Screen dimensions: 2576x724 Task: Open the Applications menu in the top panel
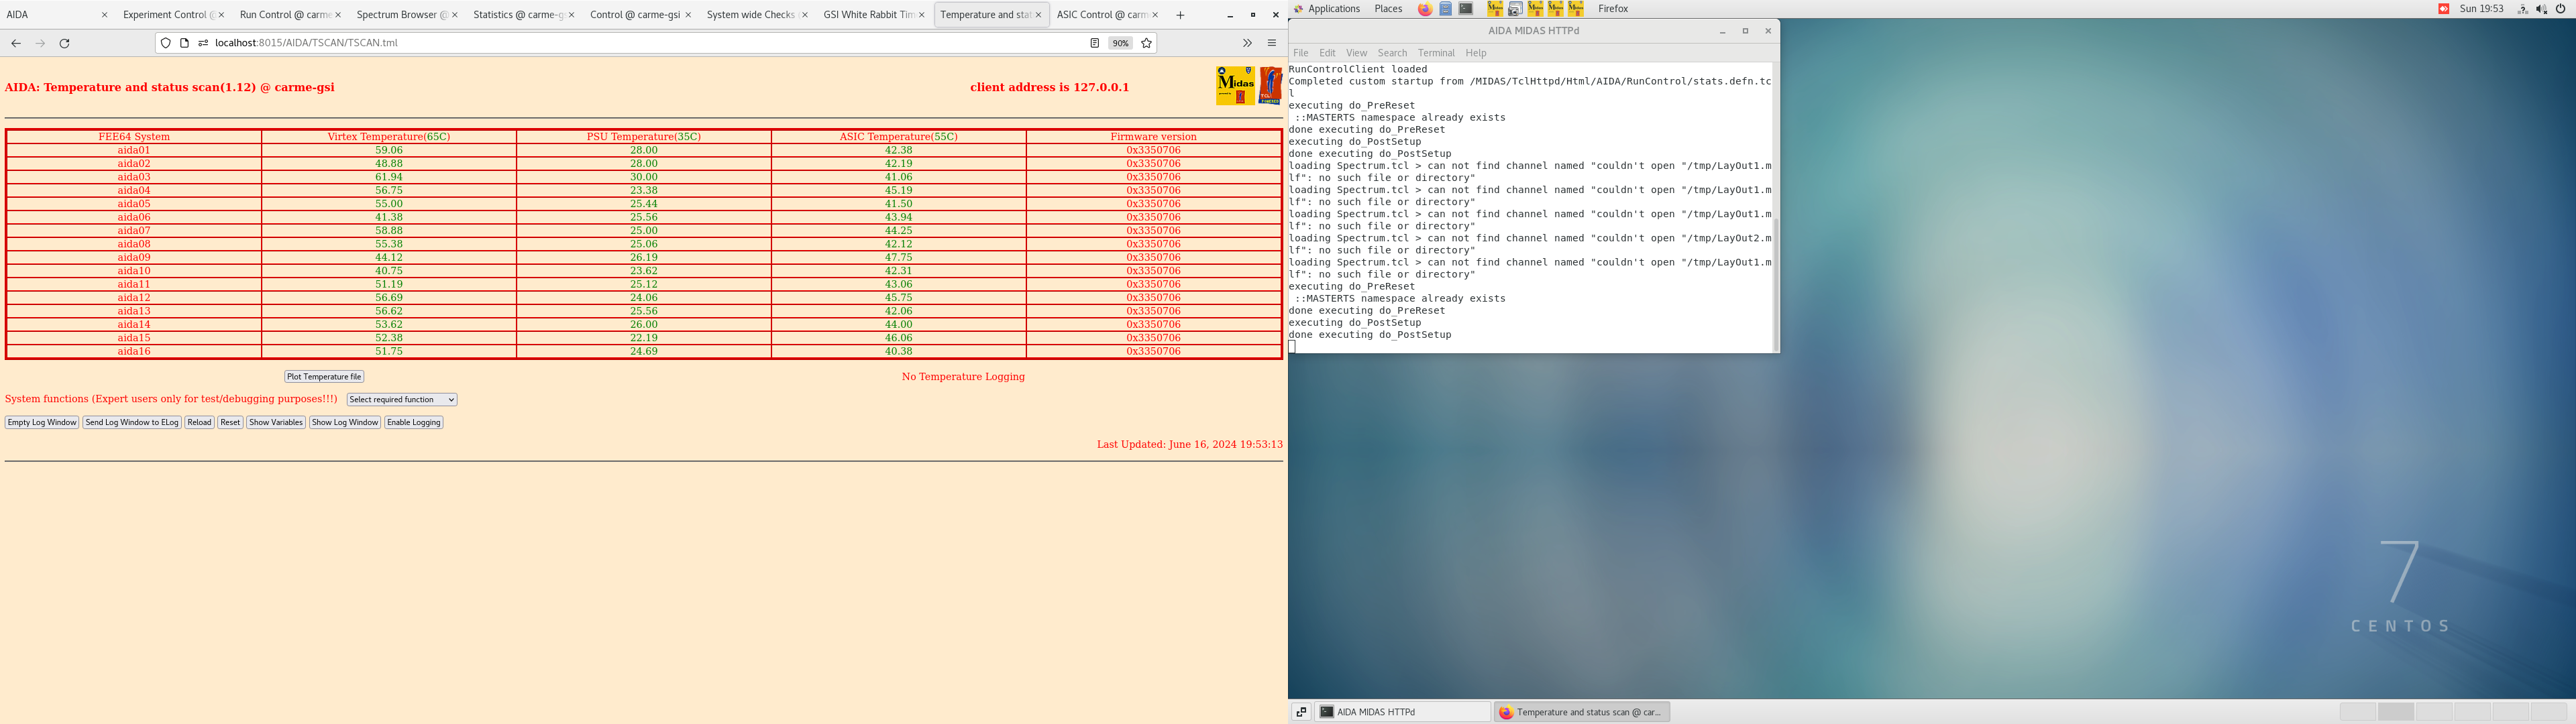1333,9
